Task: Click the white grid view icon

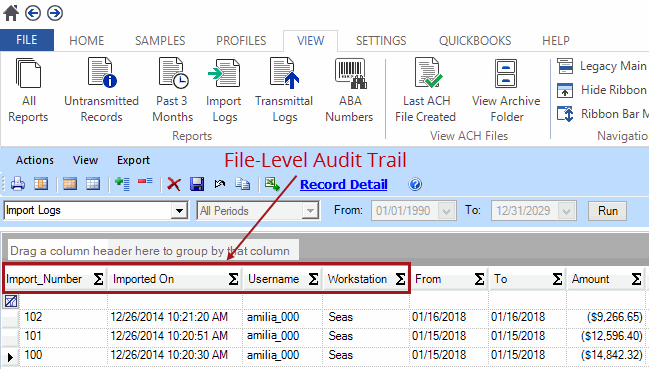Action: click(93, 184)
